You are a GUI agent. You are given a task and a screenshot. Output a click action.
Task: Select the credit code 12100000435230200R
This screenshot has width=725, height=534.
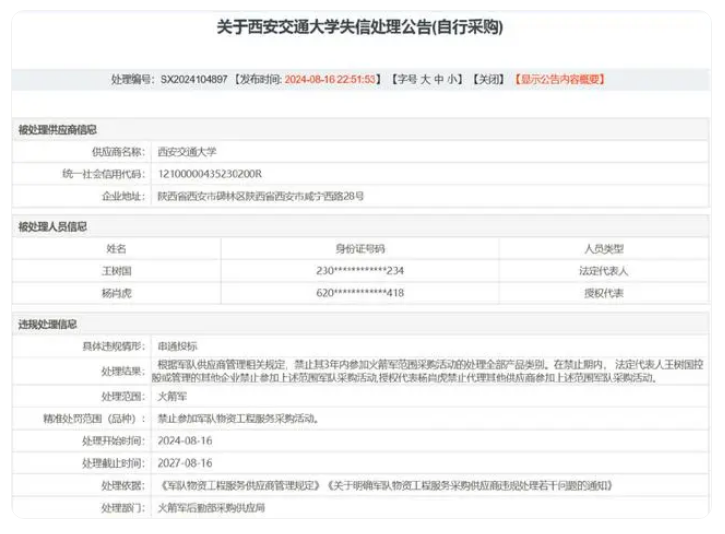pos(209,174)
